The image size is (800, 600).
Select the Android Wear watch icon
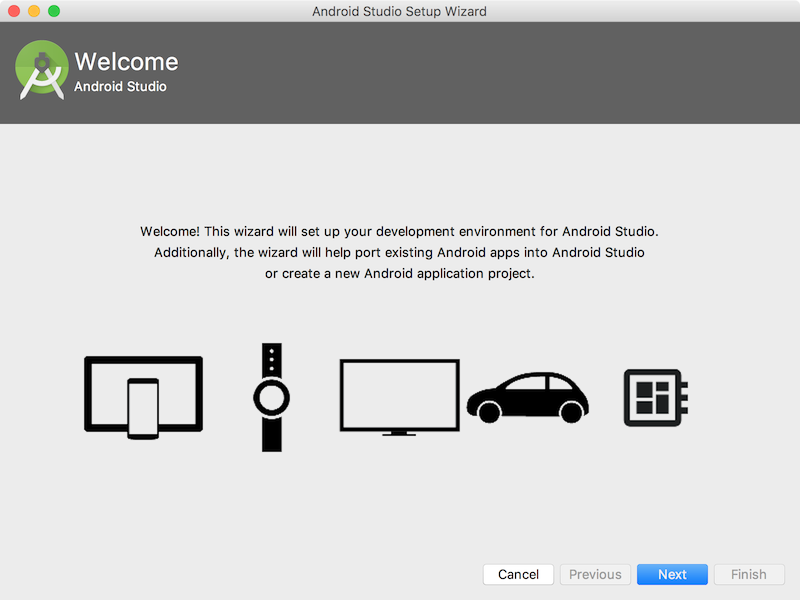click(x=271, y=397)
